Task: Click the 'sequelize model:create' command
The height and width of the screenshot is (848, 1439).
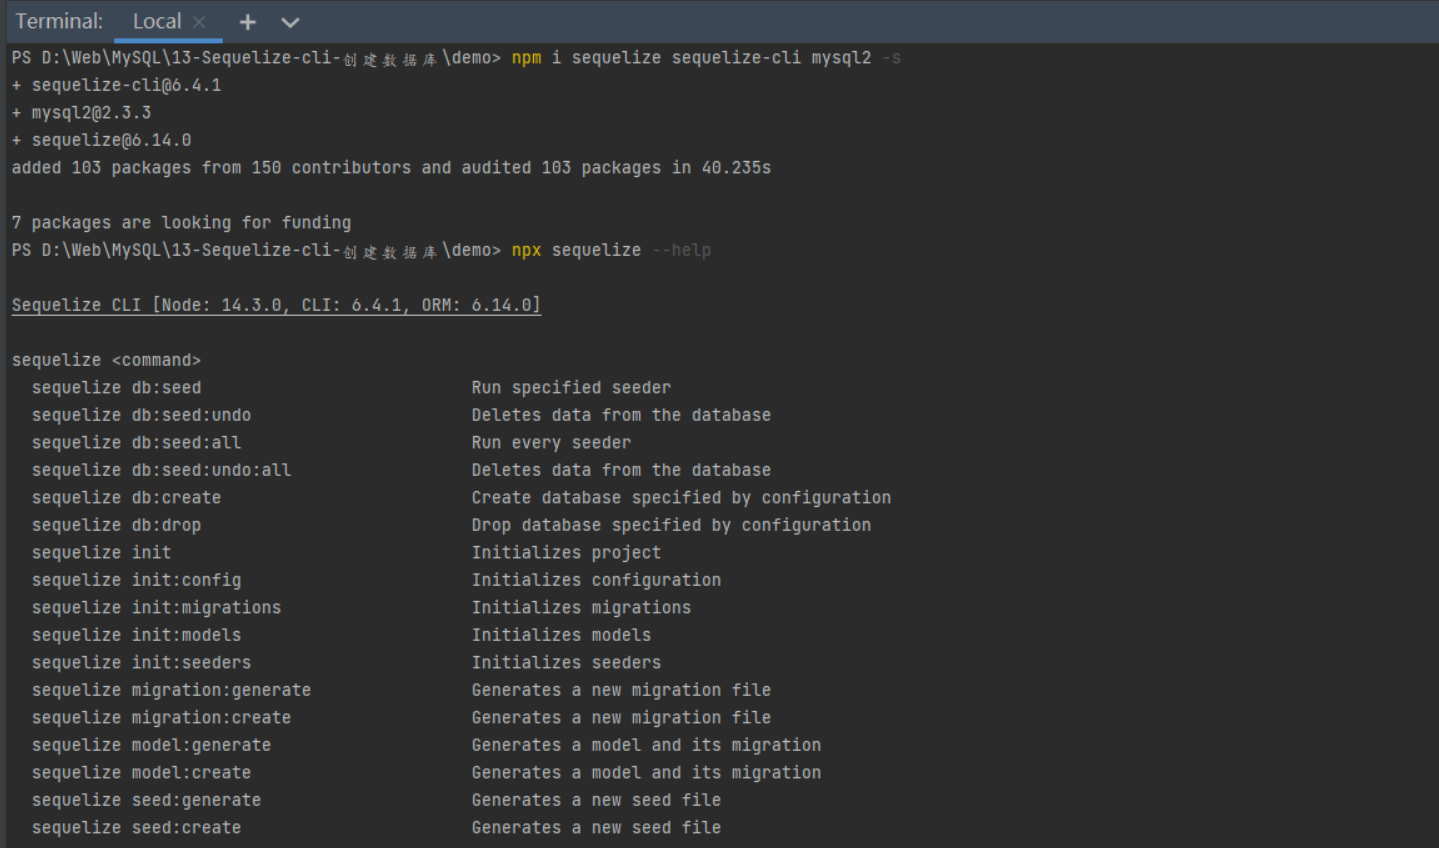Action: tap(141, 773)
